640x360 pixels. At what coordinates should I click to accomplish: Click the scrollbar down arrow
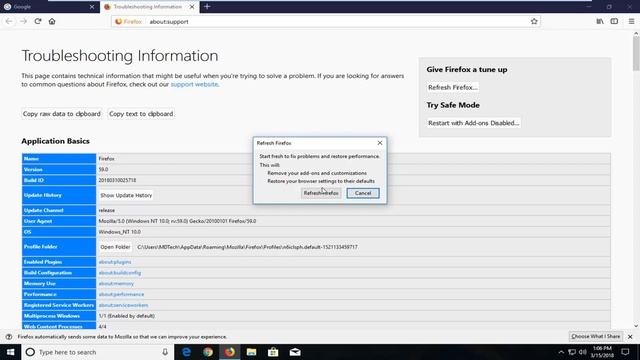point(636,326)
